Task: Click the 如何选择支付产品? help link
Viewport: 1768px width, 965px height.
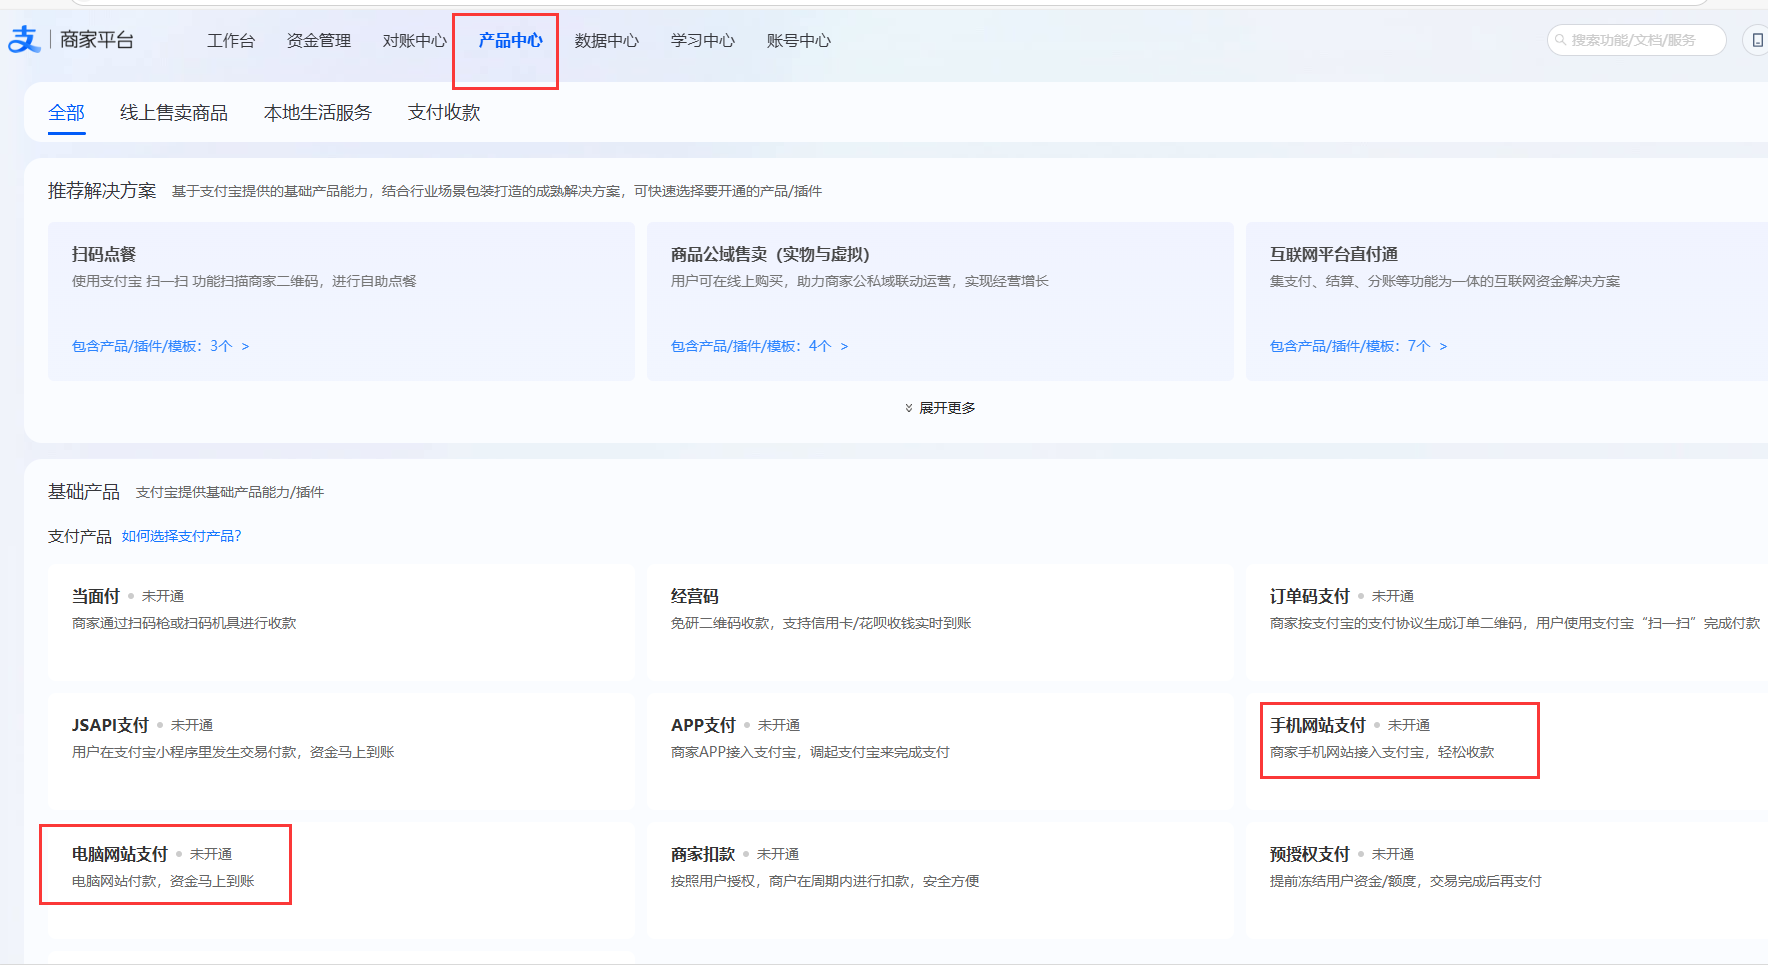Action: pyautogui.click(x=182, y=536)
